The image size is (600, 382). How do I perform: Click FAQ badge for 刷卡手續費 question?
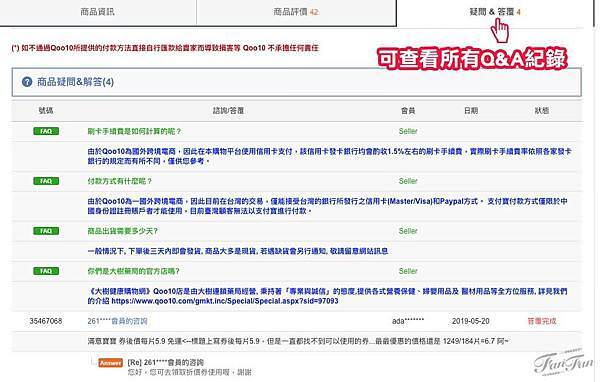pyautogui.click(x=46, y=131)
